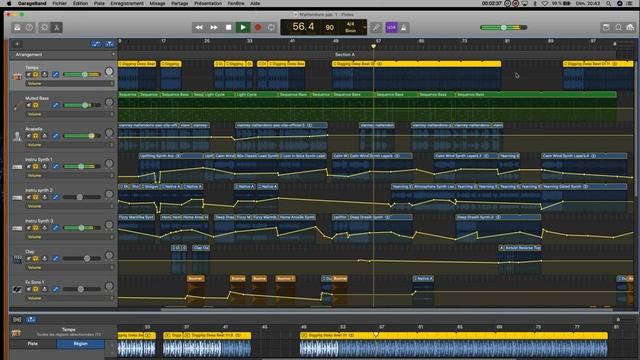The image size is (640, 360).
Task: Open Instru synth 2 Volume automation dropdown
Action: point(70,206)
